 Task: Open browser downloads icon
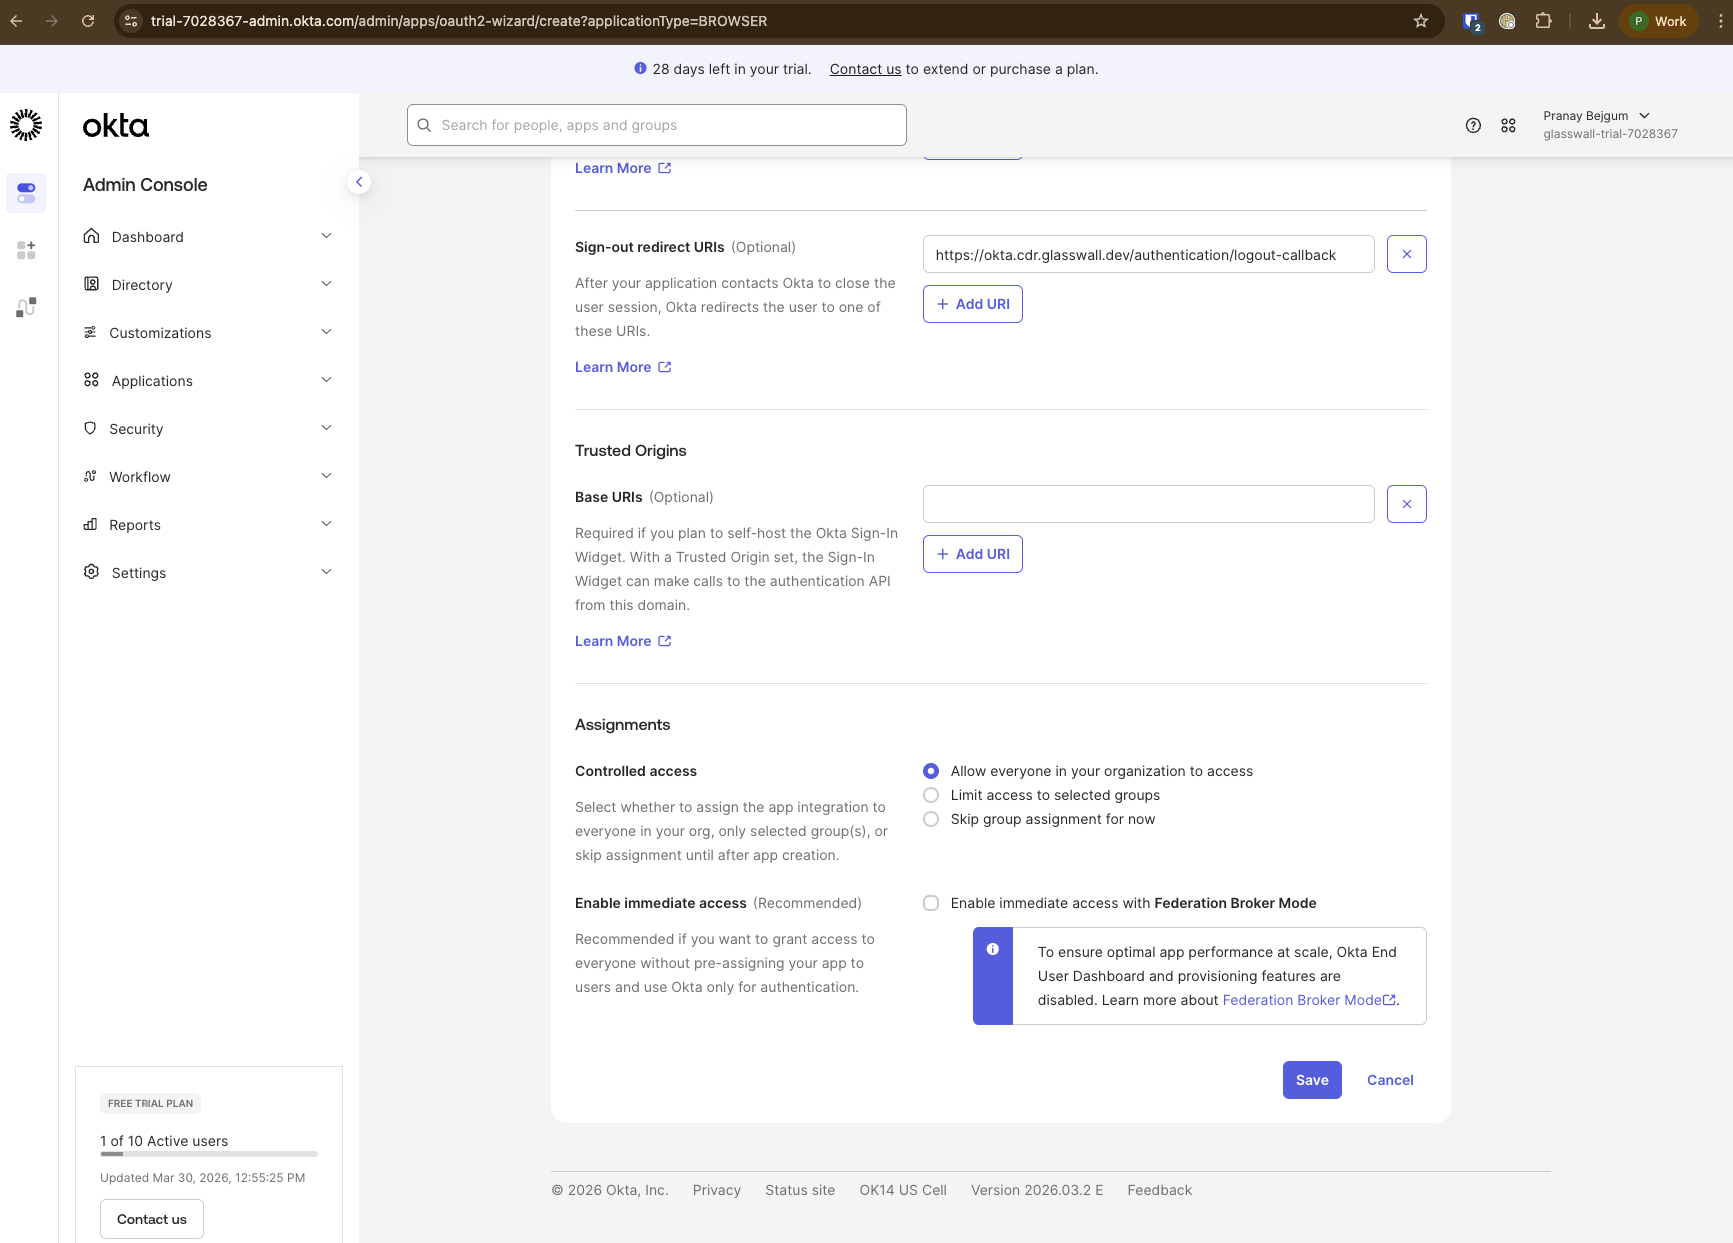(1597, 21)
